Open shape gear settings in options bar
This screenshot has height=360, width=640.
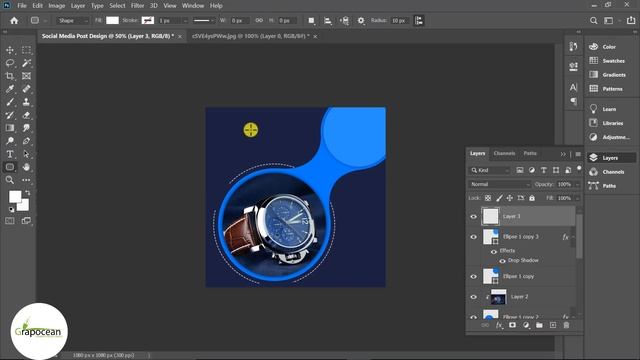click(x=361, y=20)
